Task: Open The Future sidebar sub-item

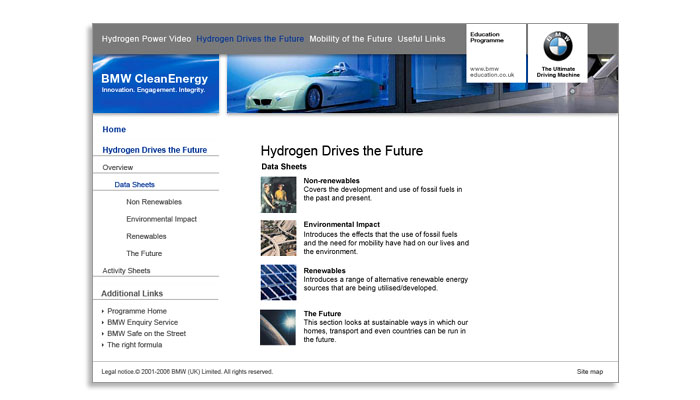Action: point(144,253)
